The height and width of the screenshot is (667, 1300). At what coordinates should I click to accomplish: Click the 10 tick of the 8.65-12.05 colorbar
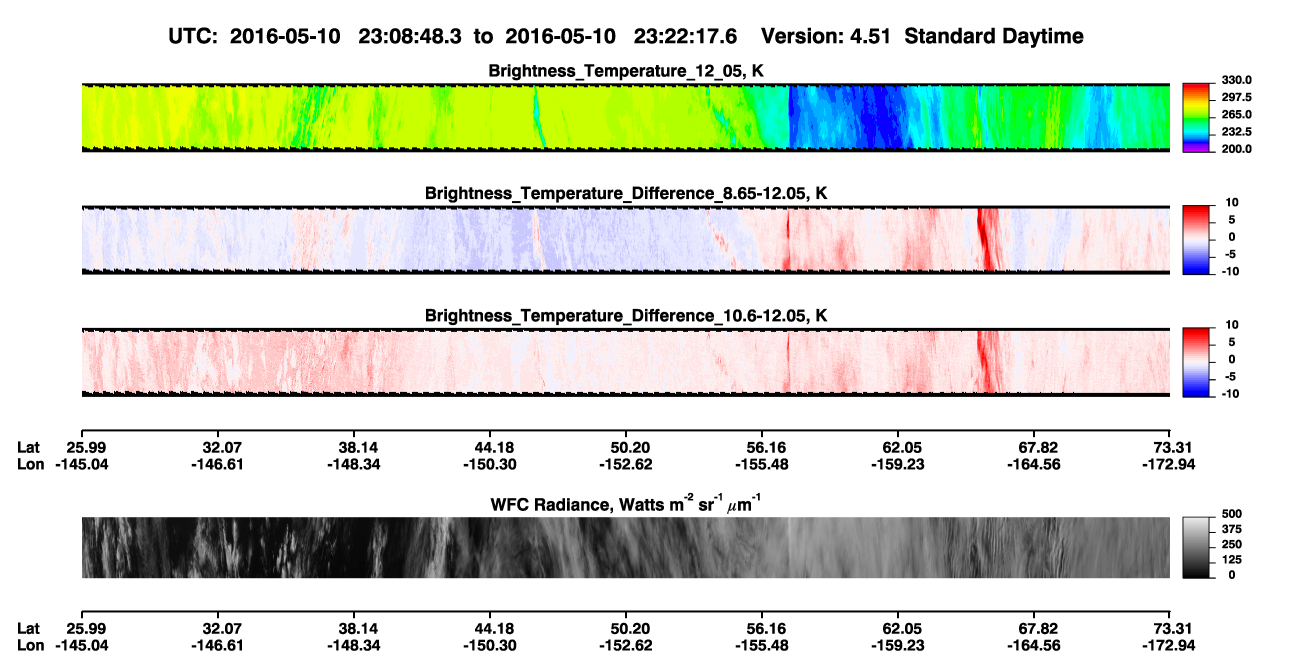[x=1231, y=202]
